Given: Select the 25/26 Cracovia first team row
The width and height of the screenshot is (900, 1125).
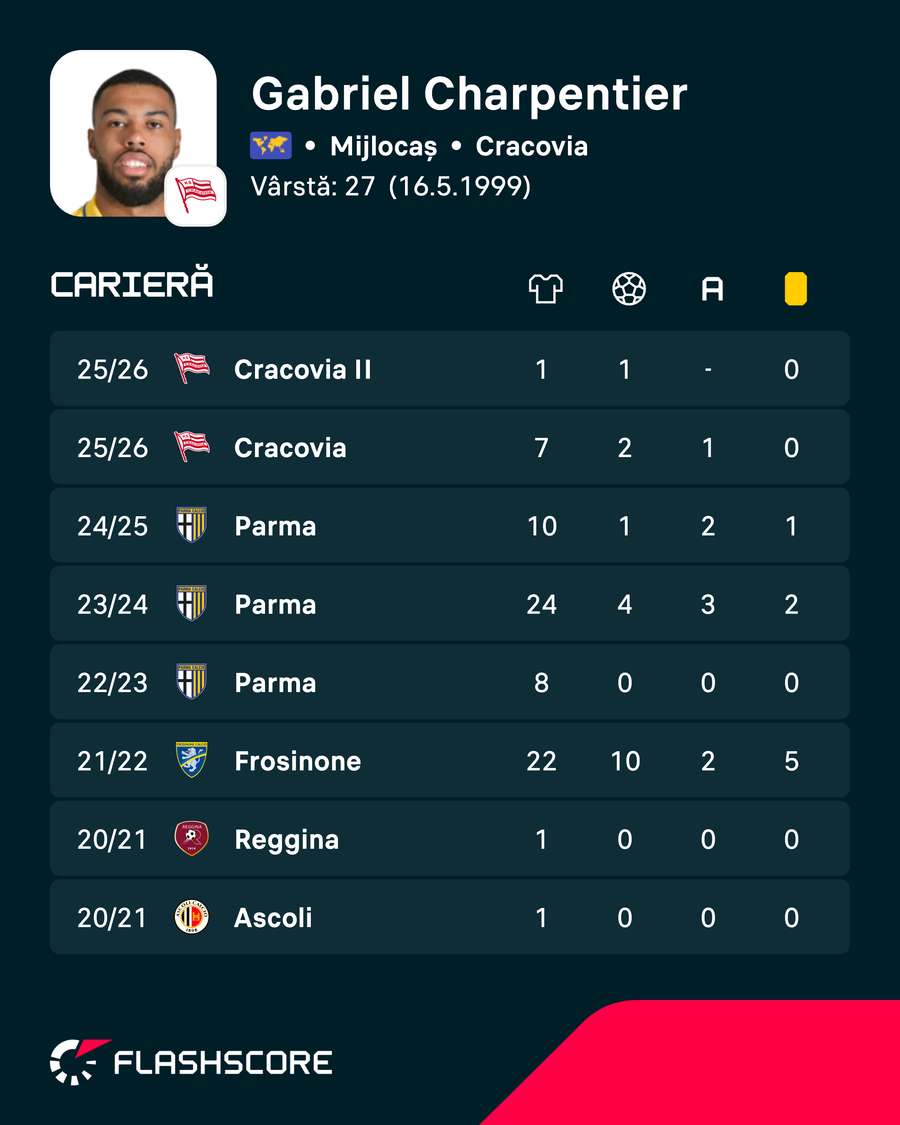Looking at the screenshot, I should click(450, 448).
